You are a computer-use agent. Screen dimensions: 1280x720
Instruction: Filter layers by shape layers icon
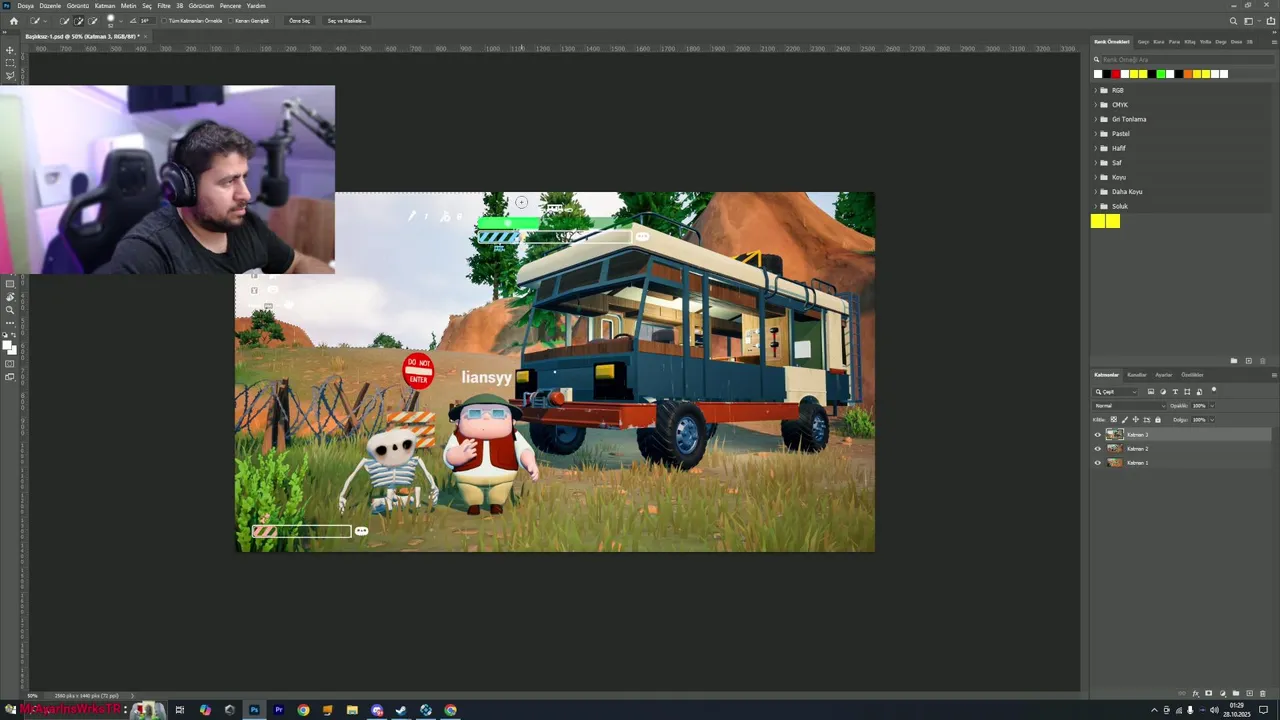pos(1187,391)
